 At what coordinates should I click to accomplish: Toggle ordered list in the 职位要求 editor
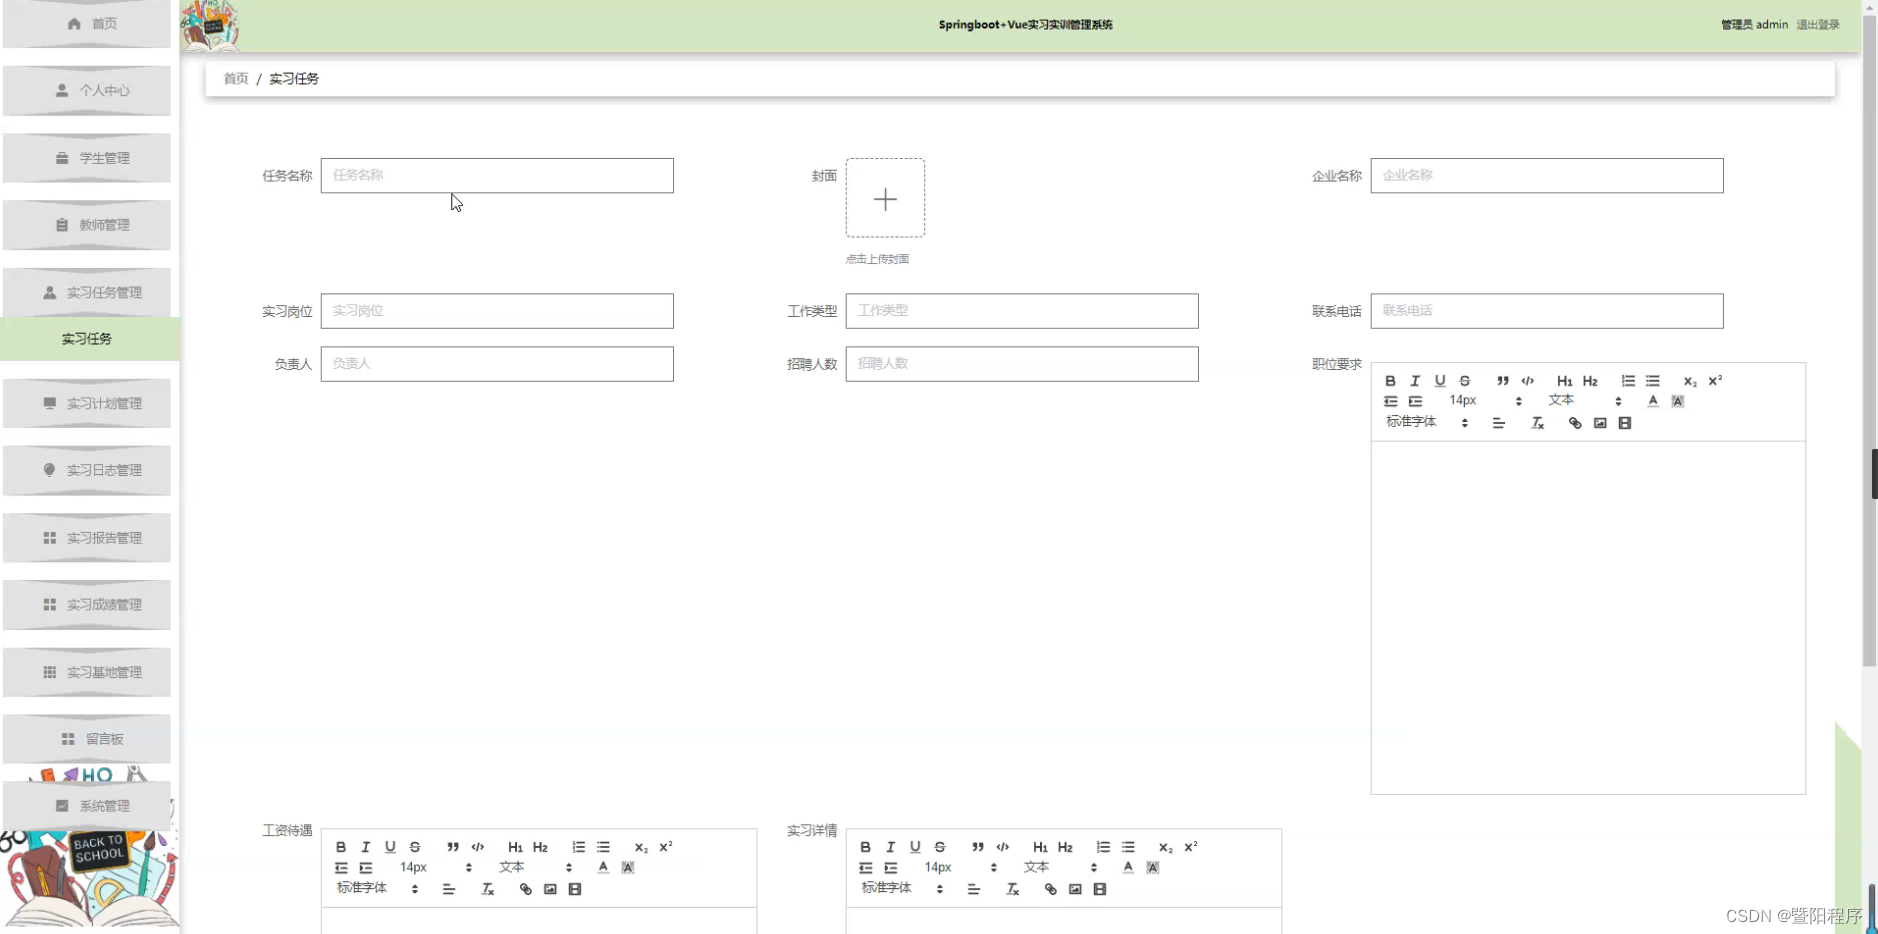1628,381
